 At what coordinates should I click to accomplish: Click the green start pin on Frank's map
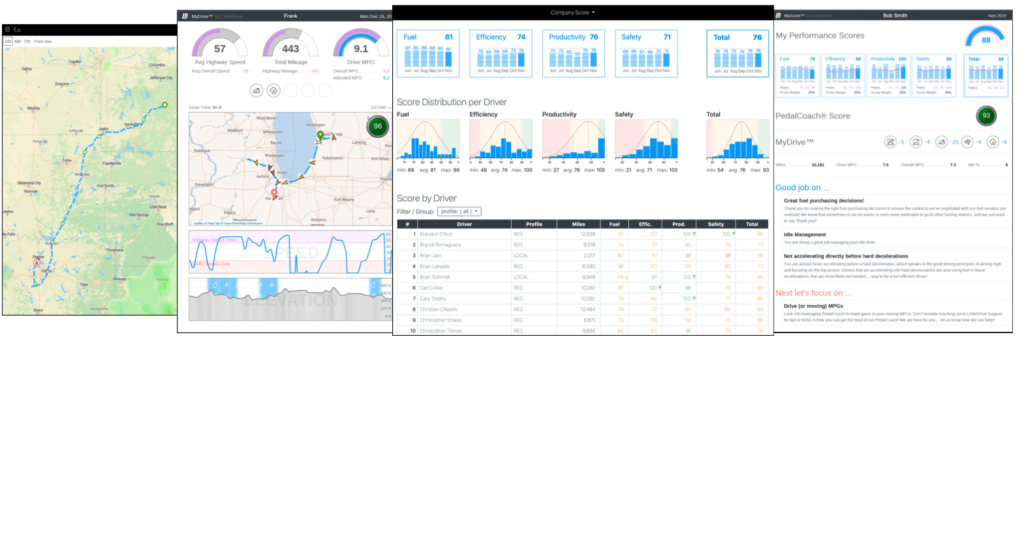320,135
